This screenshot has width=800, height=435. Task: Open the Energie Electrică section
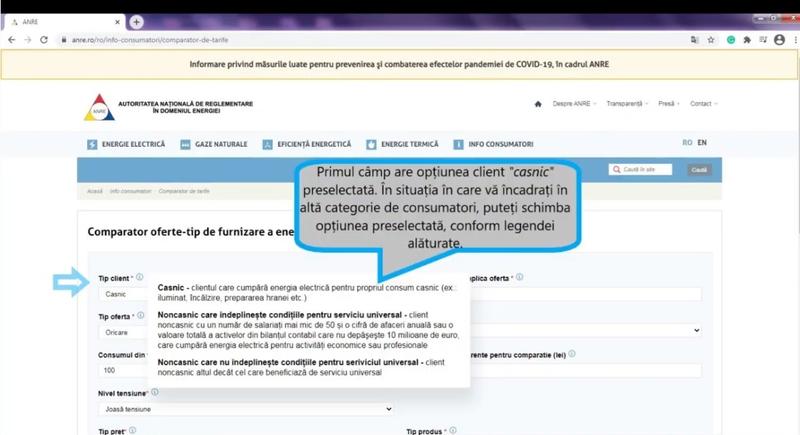point(126,144)
